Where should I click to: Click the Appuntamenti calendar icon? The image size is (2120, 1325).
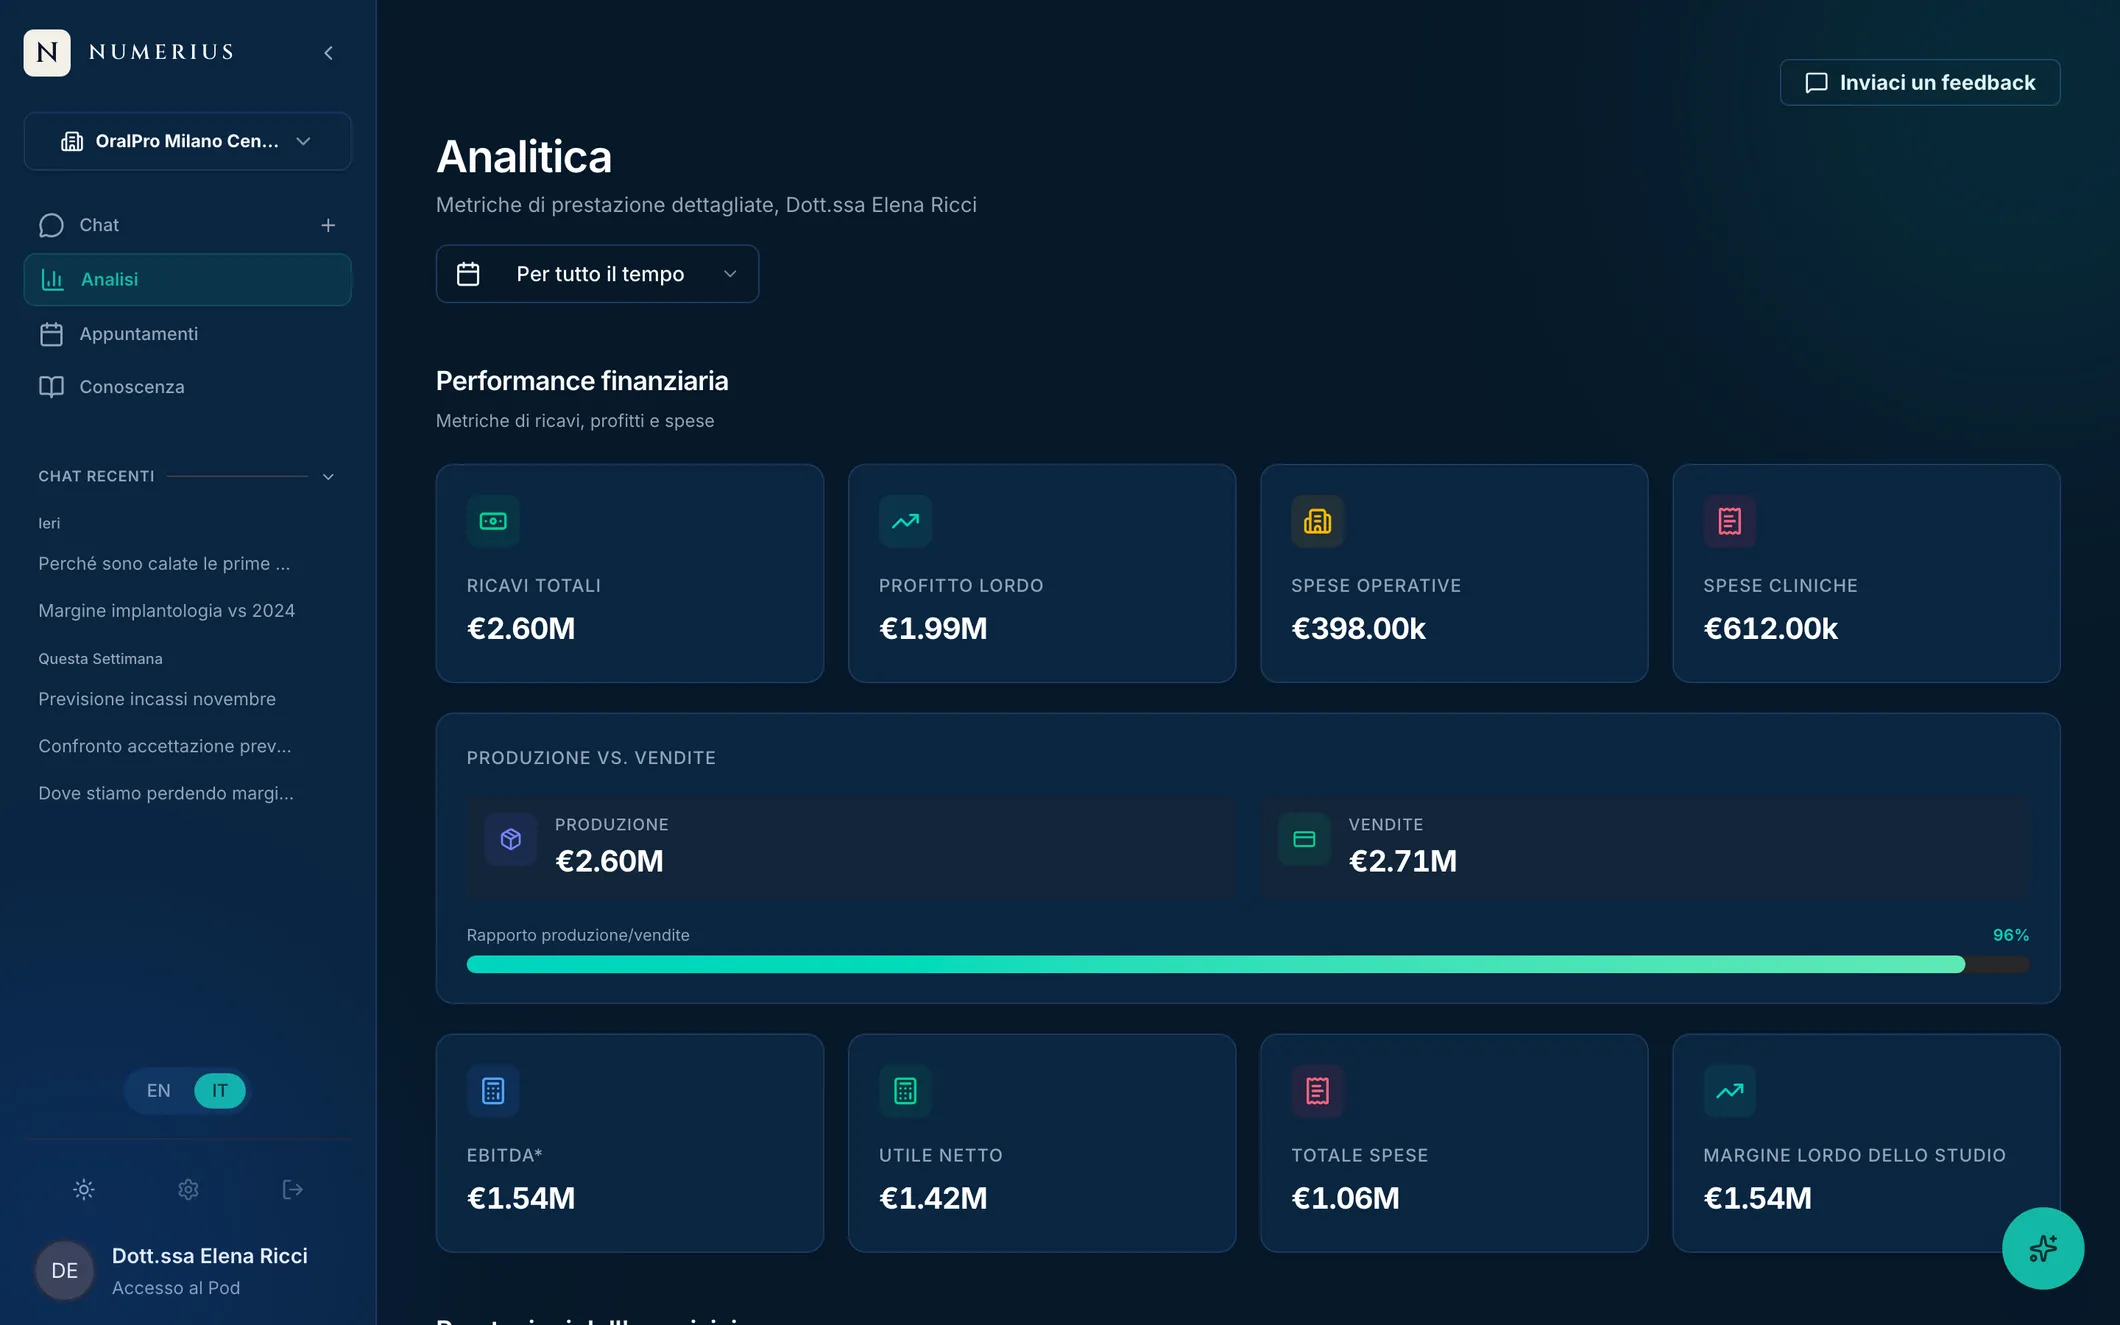(51, 334)
